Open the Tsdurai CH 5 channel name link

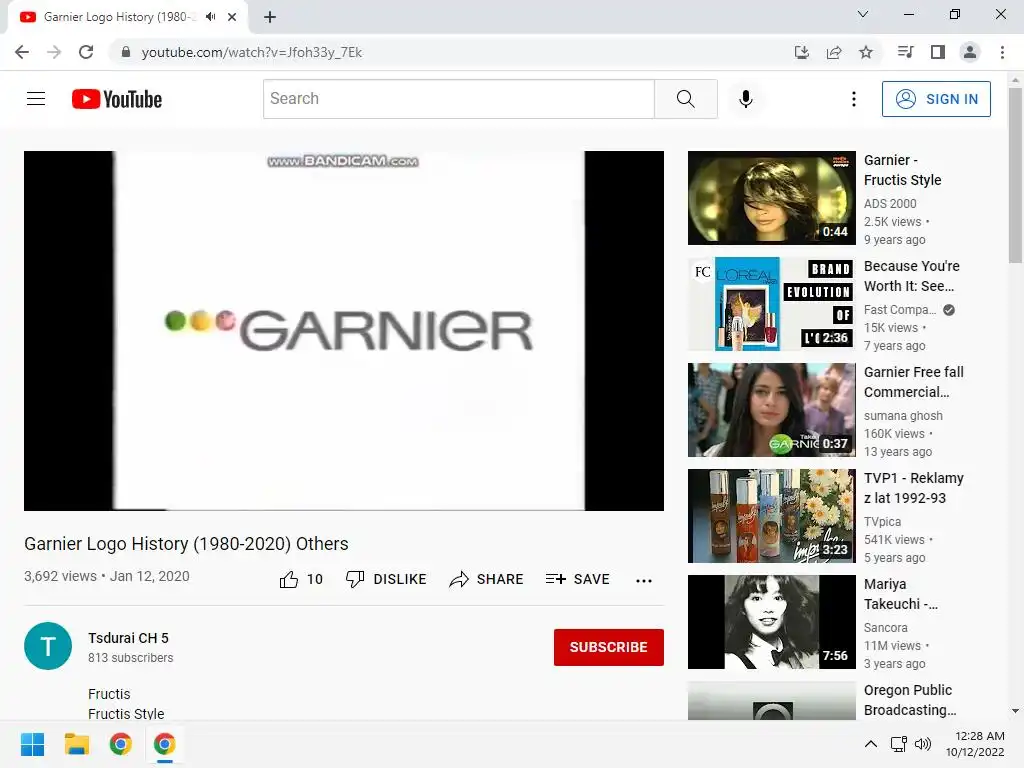pos(129,638)
